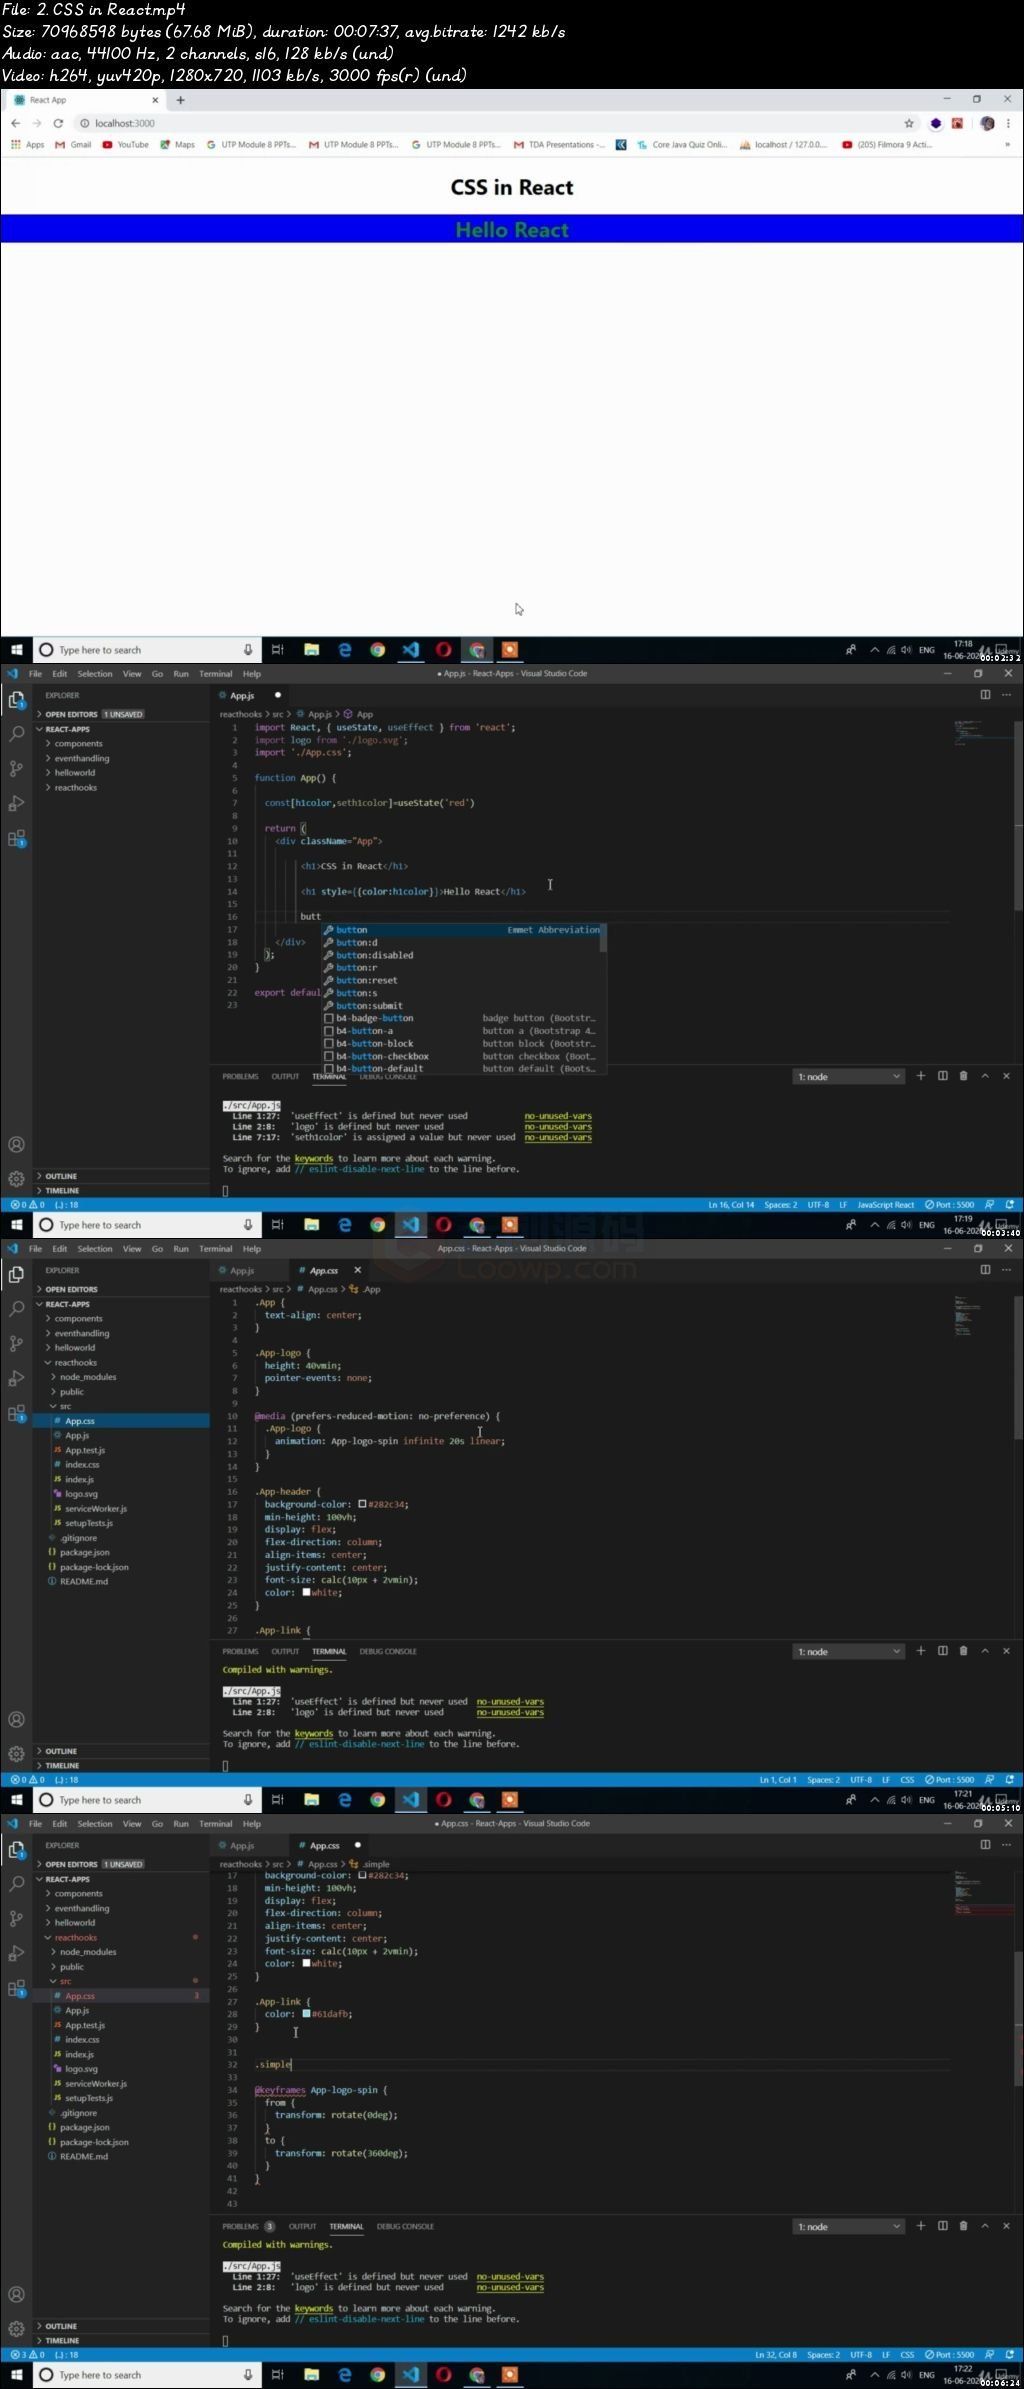
Task: Maximize the terminal panel in App.js editor window
Action: [985, 1076]
